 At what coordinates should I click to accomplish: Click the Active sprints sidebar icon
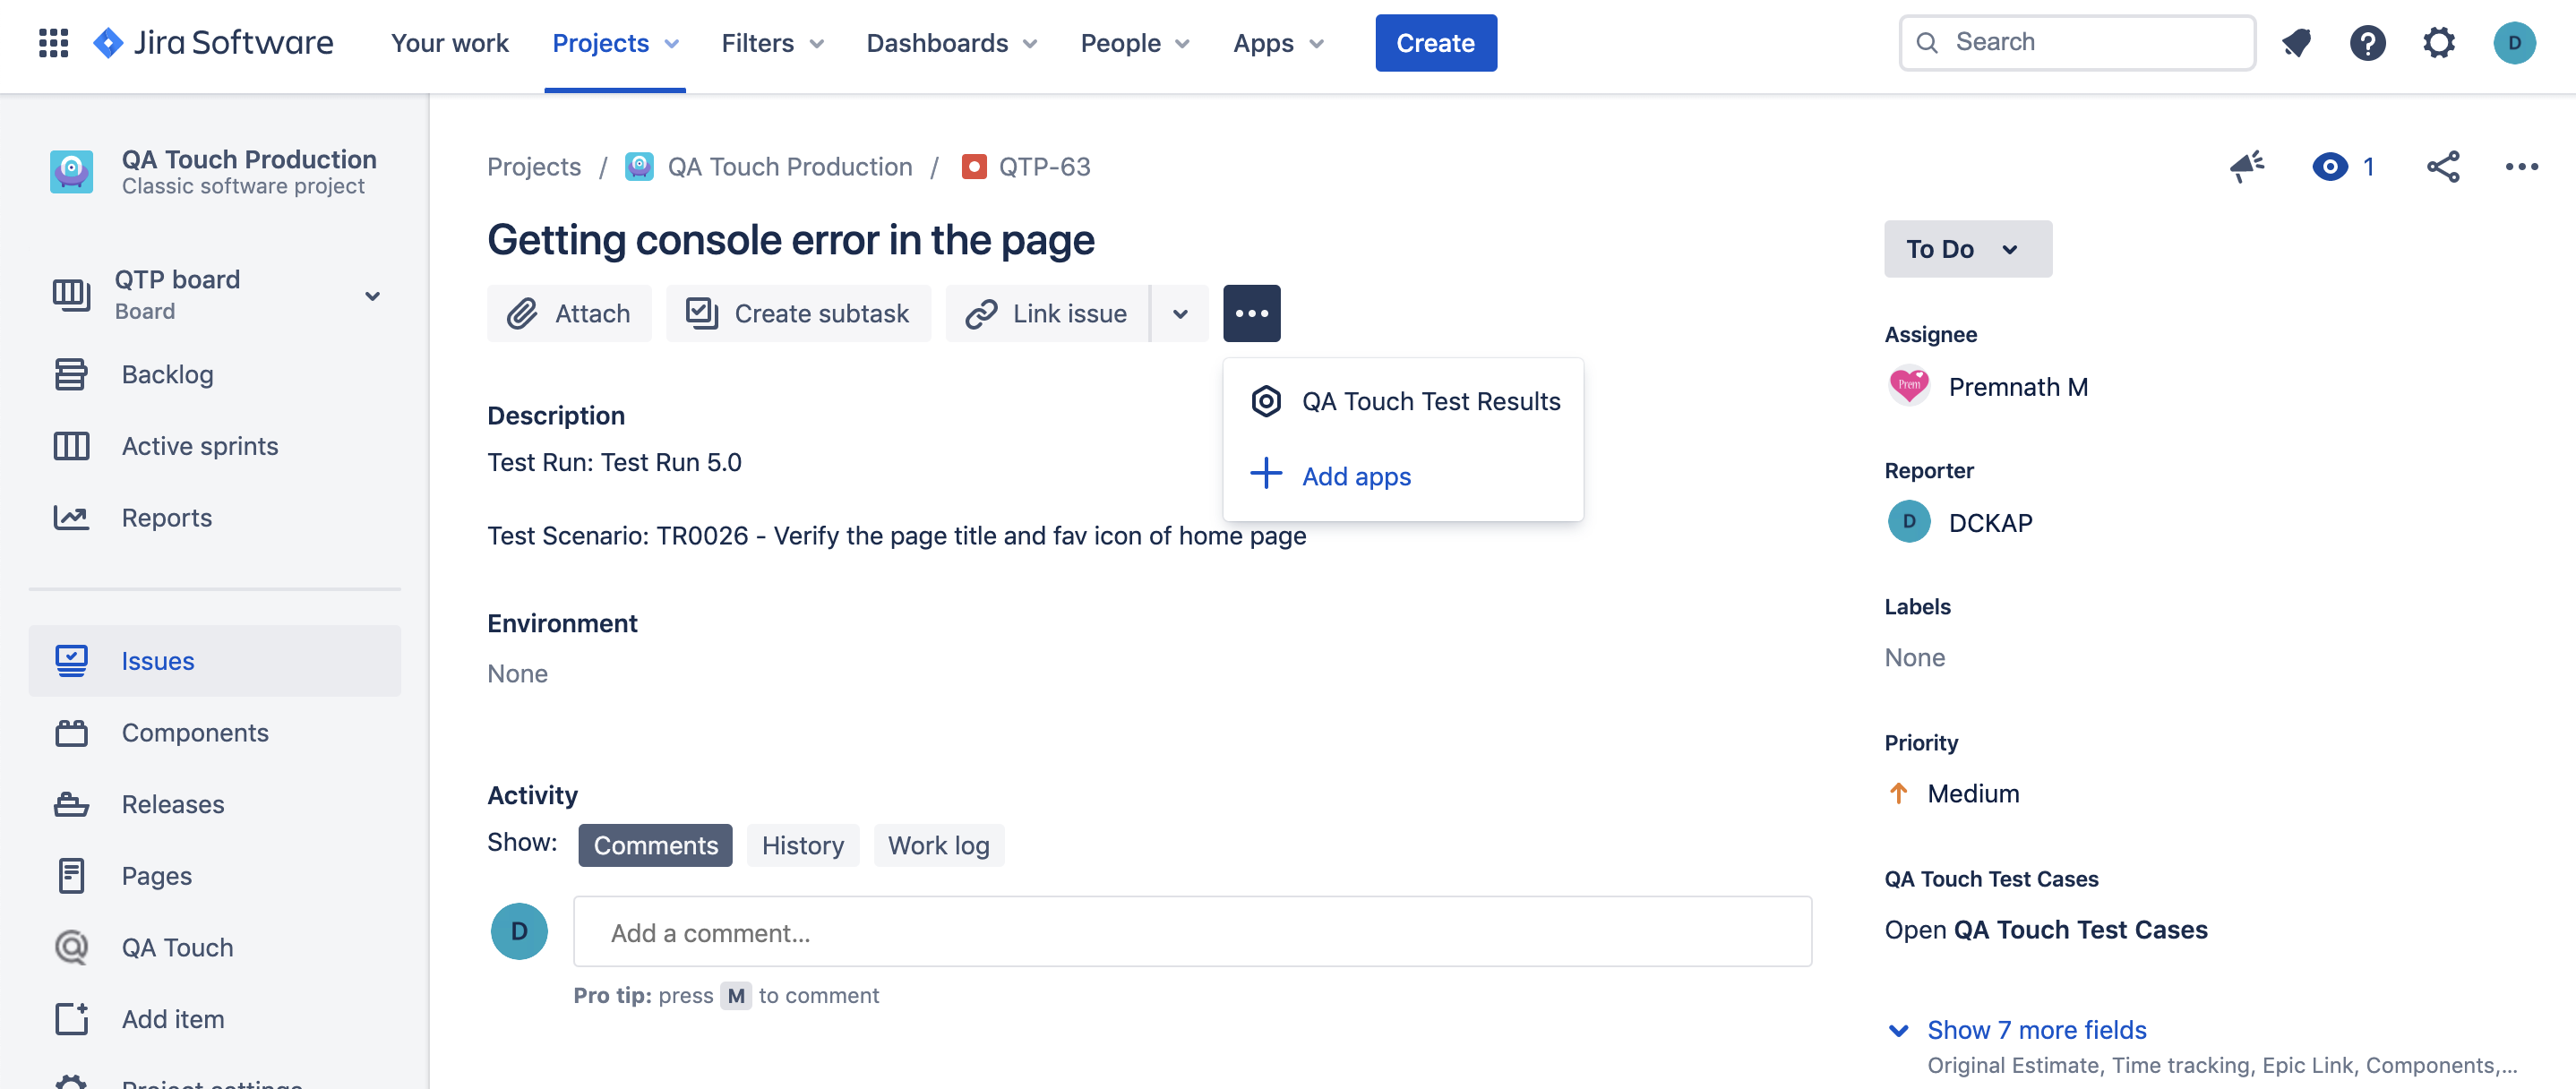71,446
